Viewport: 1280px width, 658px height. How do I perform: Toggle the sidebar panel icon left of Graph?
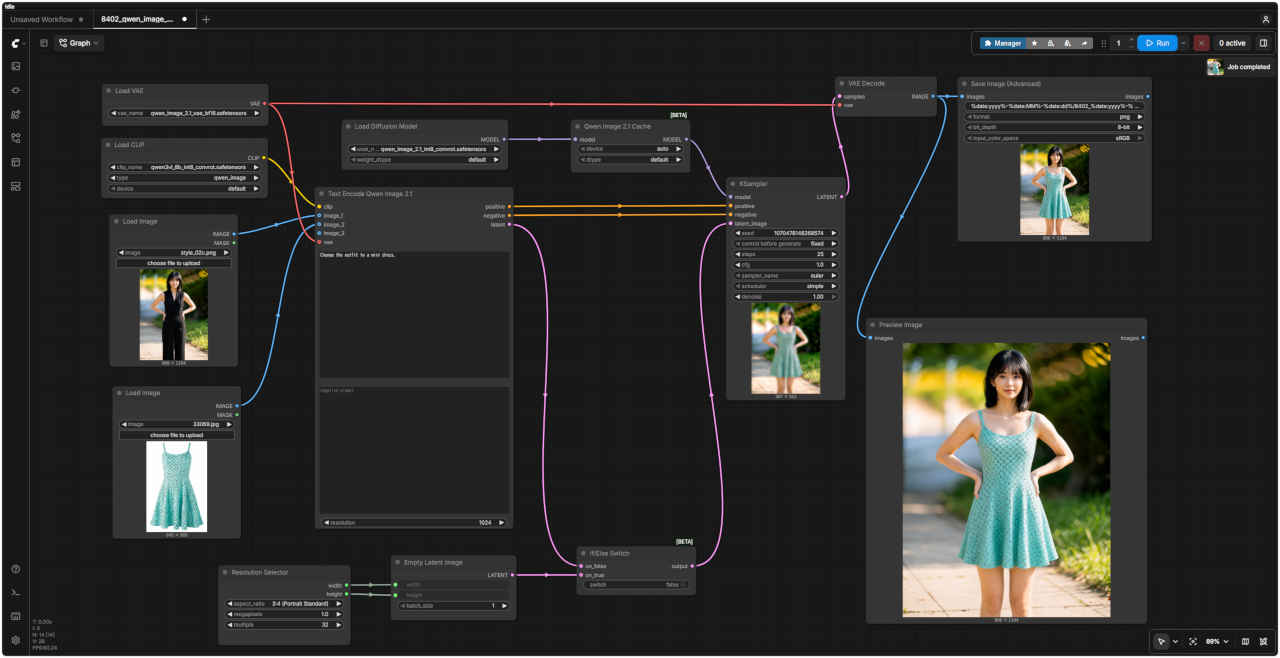44,43
